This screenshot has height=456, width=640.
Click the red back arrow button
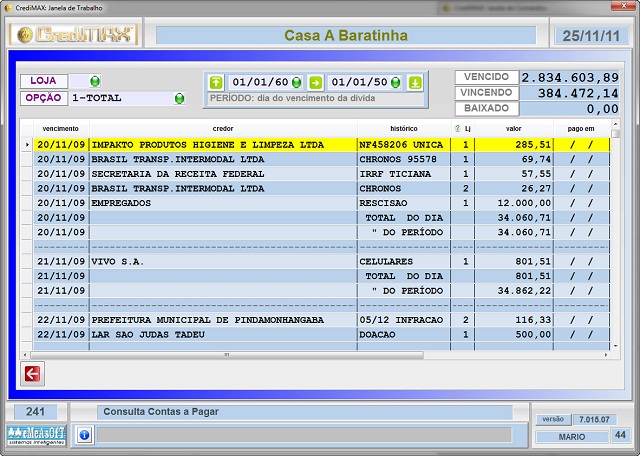pos(32,374)
